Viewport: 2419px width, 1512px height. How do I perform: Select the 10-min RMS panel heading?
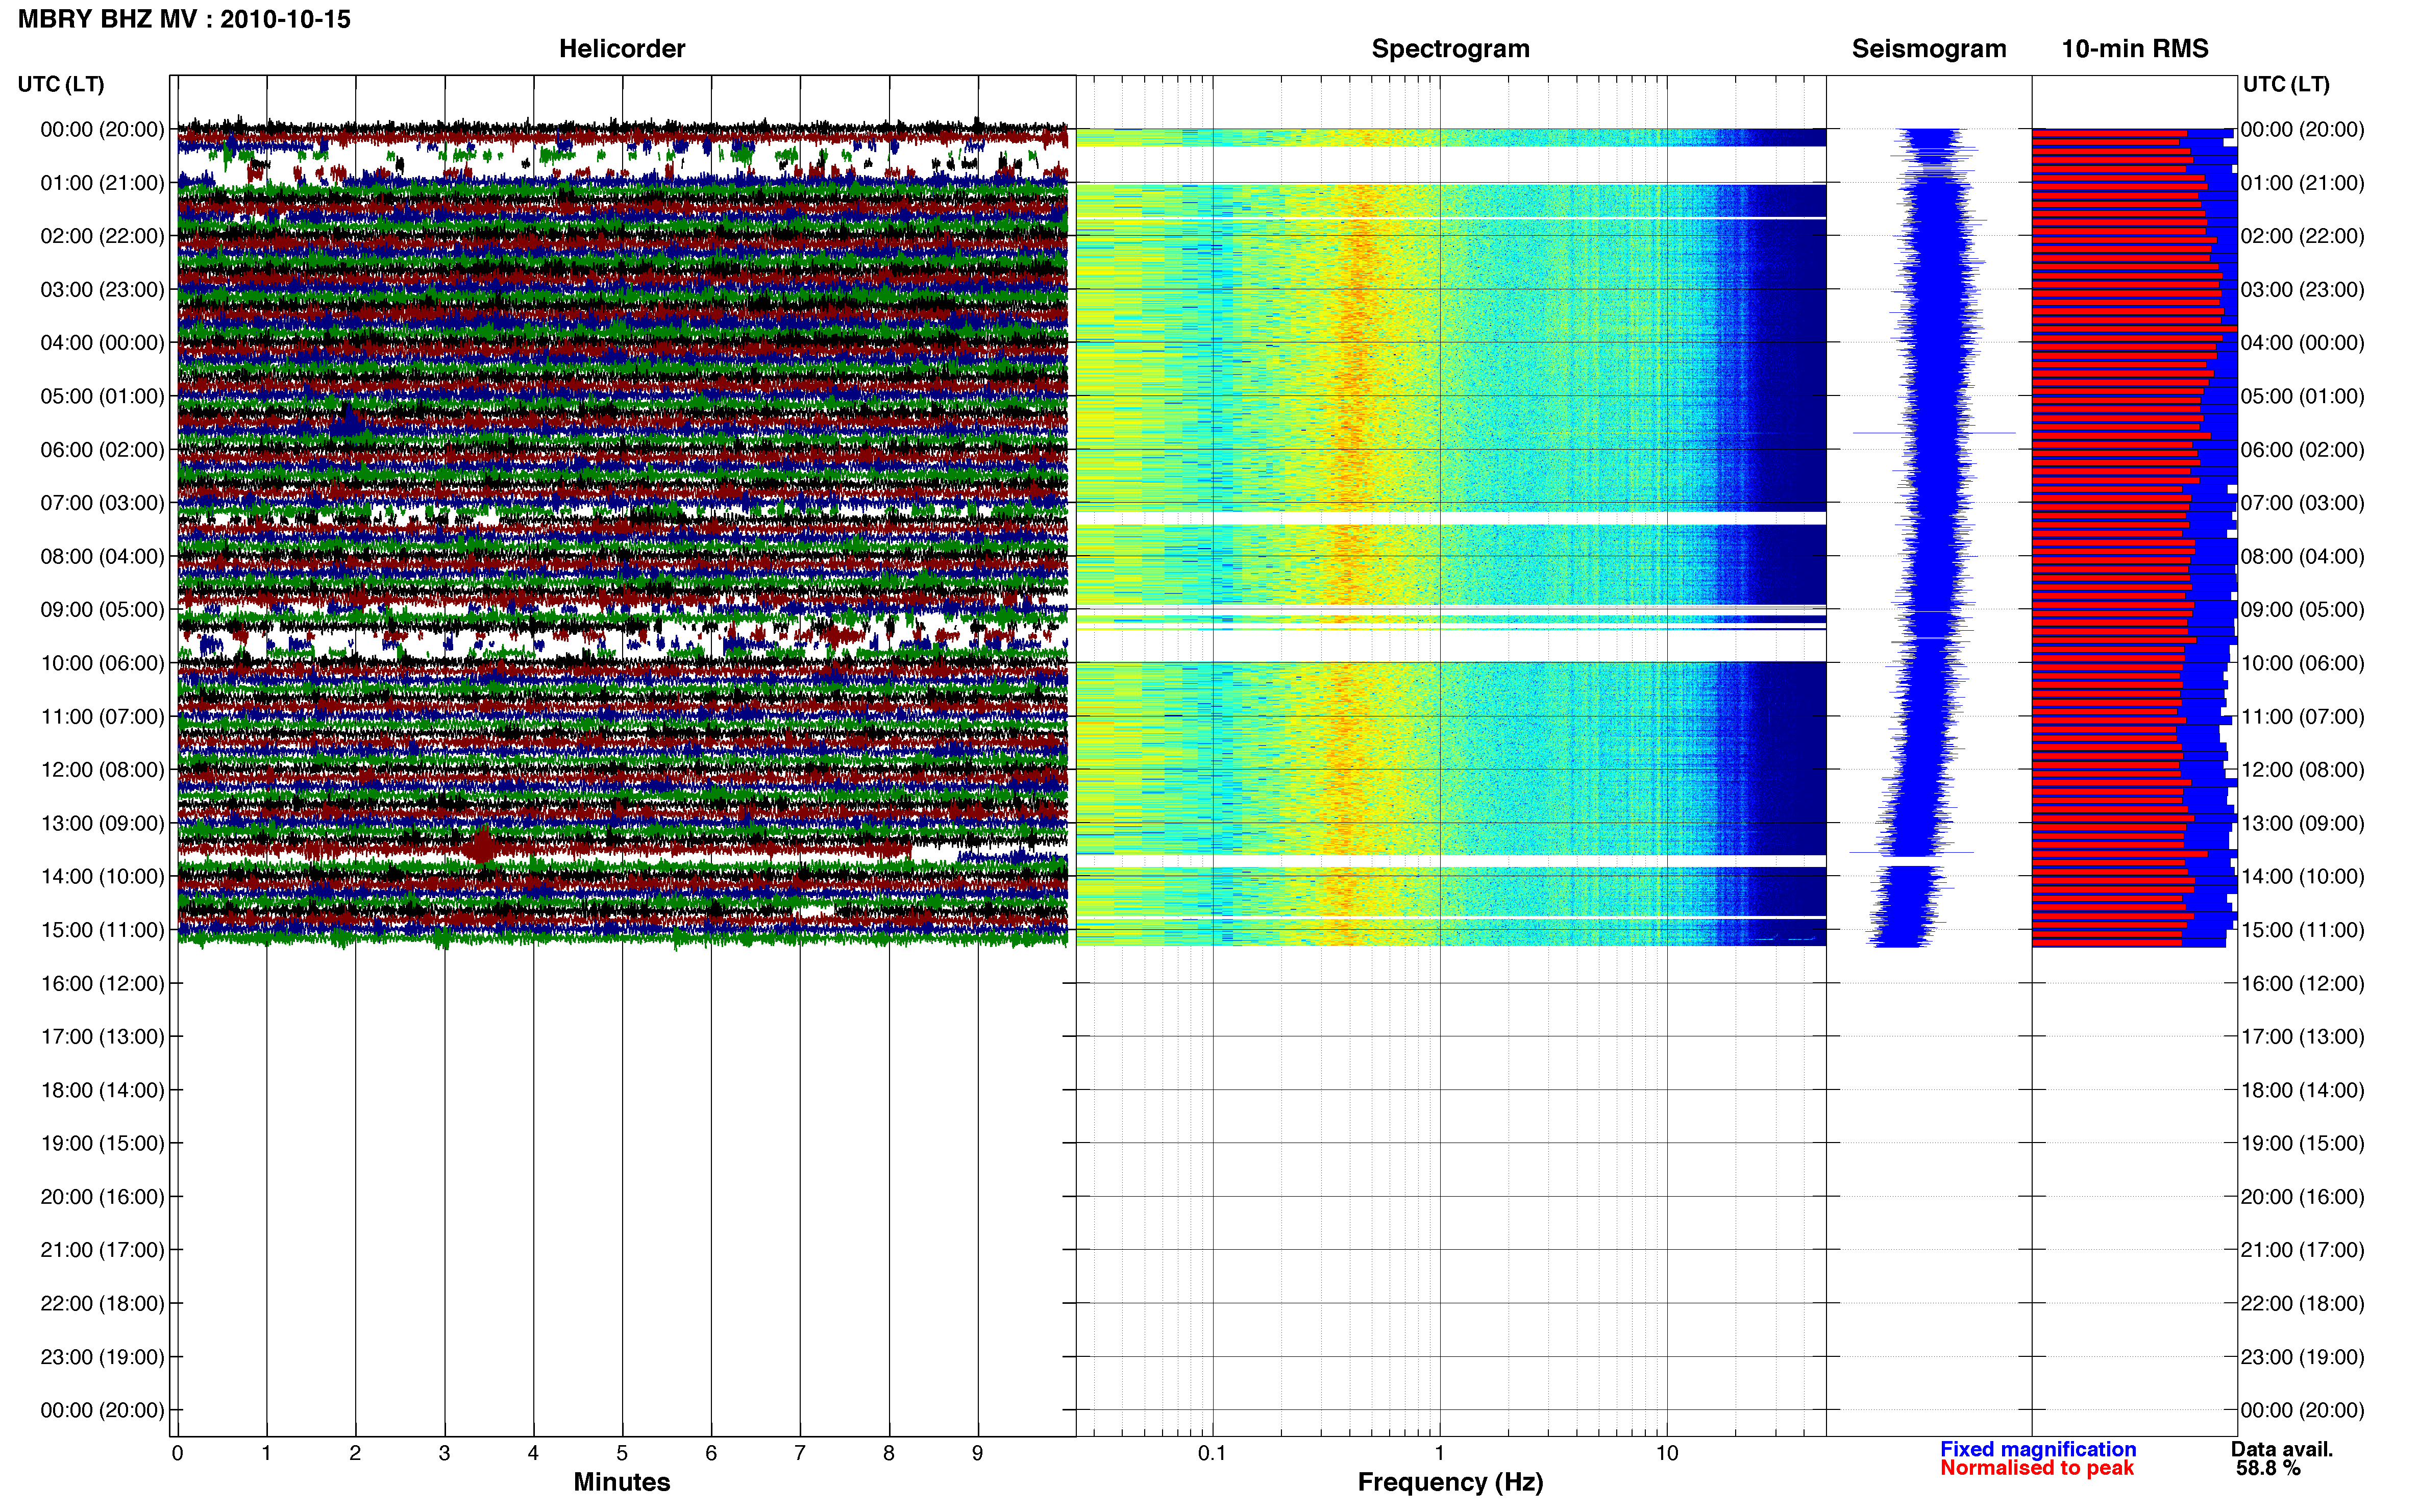pyautogui.click(x=2134, y=48)
